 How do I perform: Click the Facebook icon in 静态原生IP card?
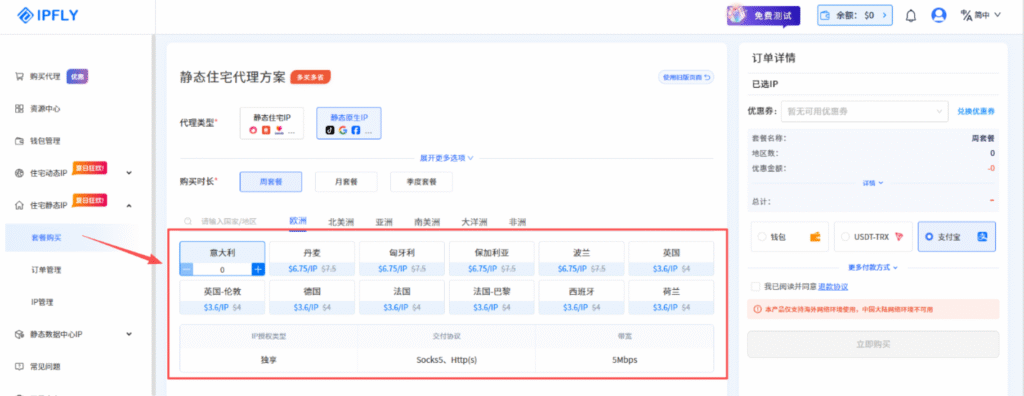(356, 130)
